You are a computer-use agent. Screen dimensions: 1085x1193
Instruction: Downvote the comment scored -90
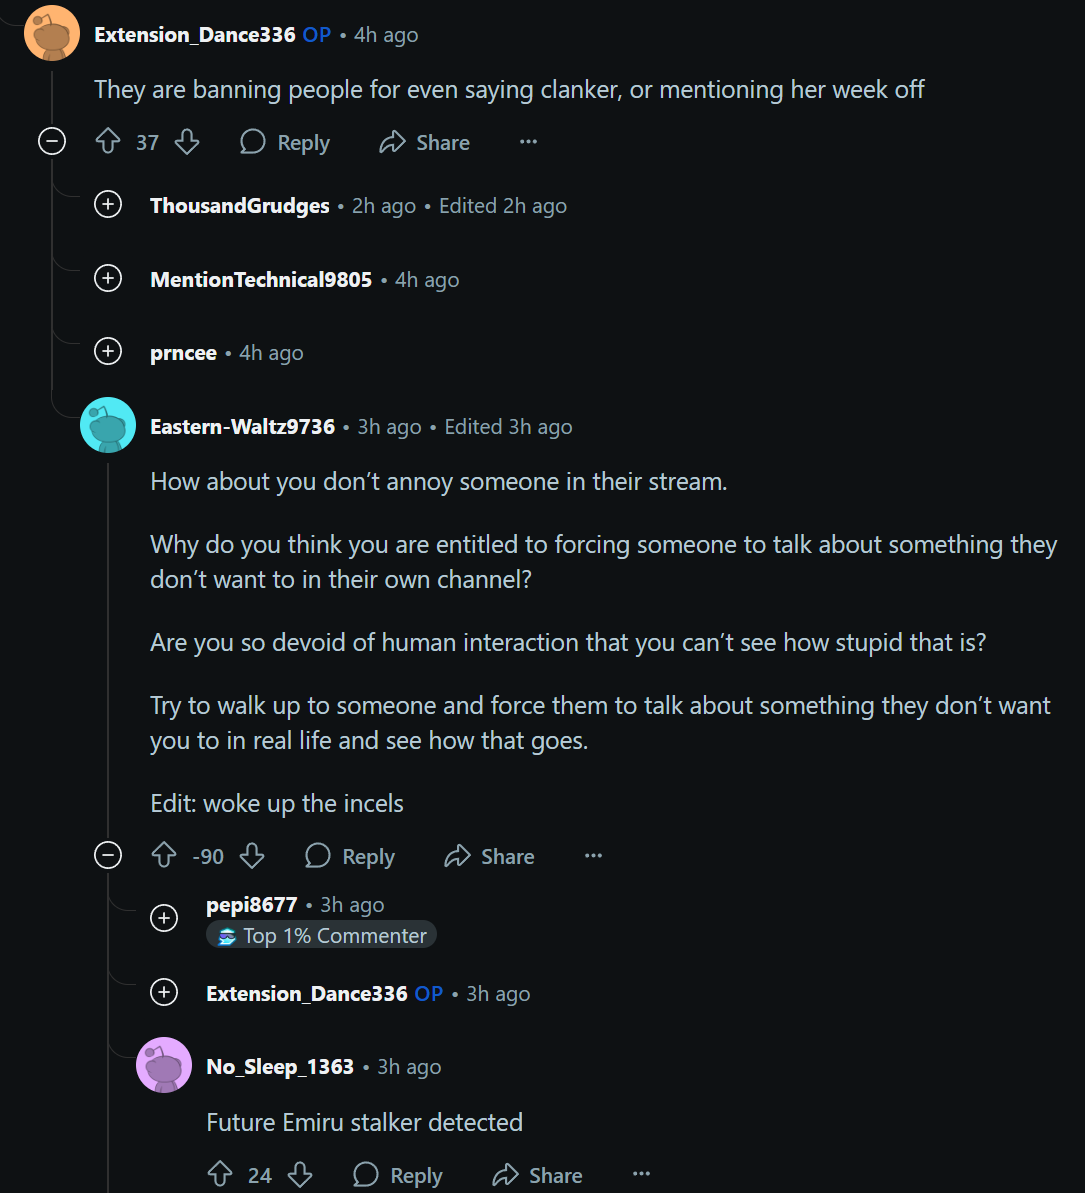pos(252,856)
